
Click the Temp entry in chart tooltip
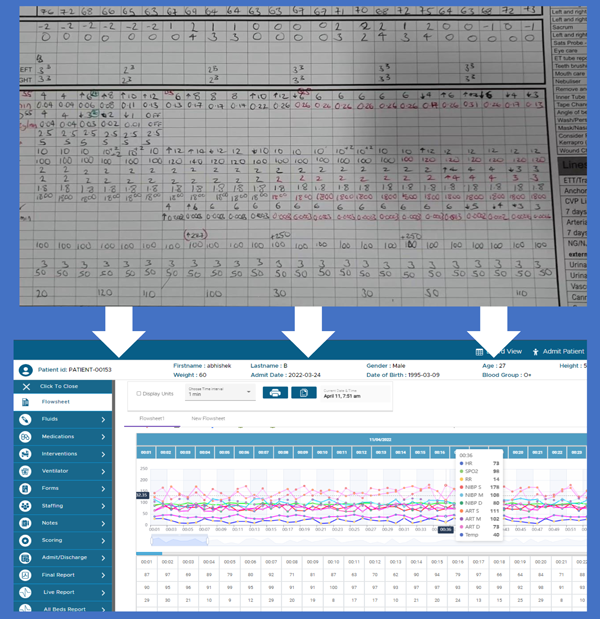[x=480, y=535]
